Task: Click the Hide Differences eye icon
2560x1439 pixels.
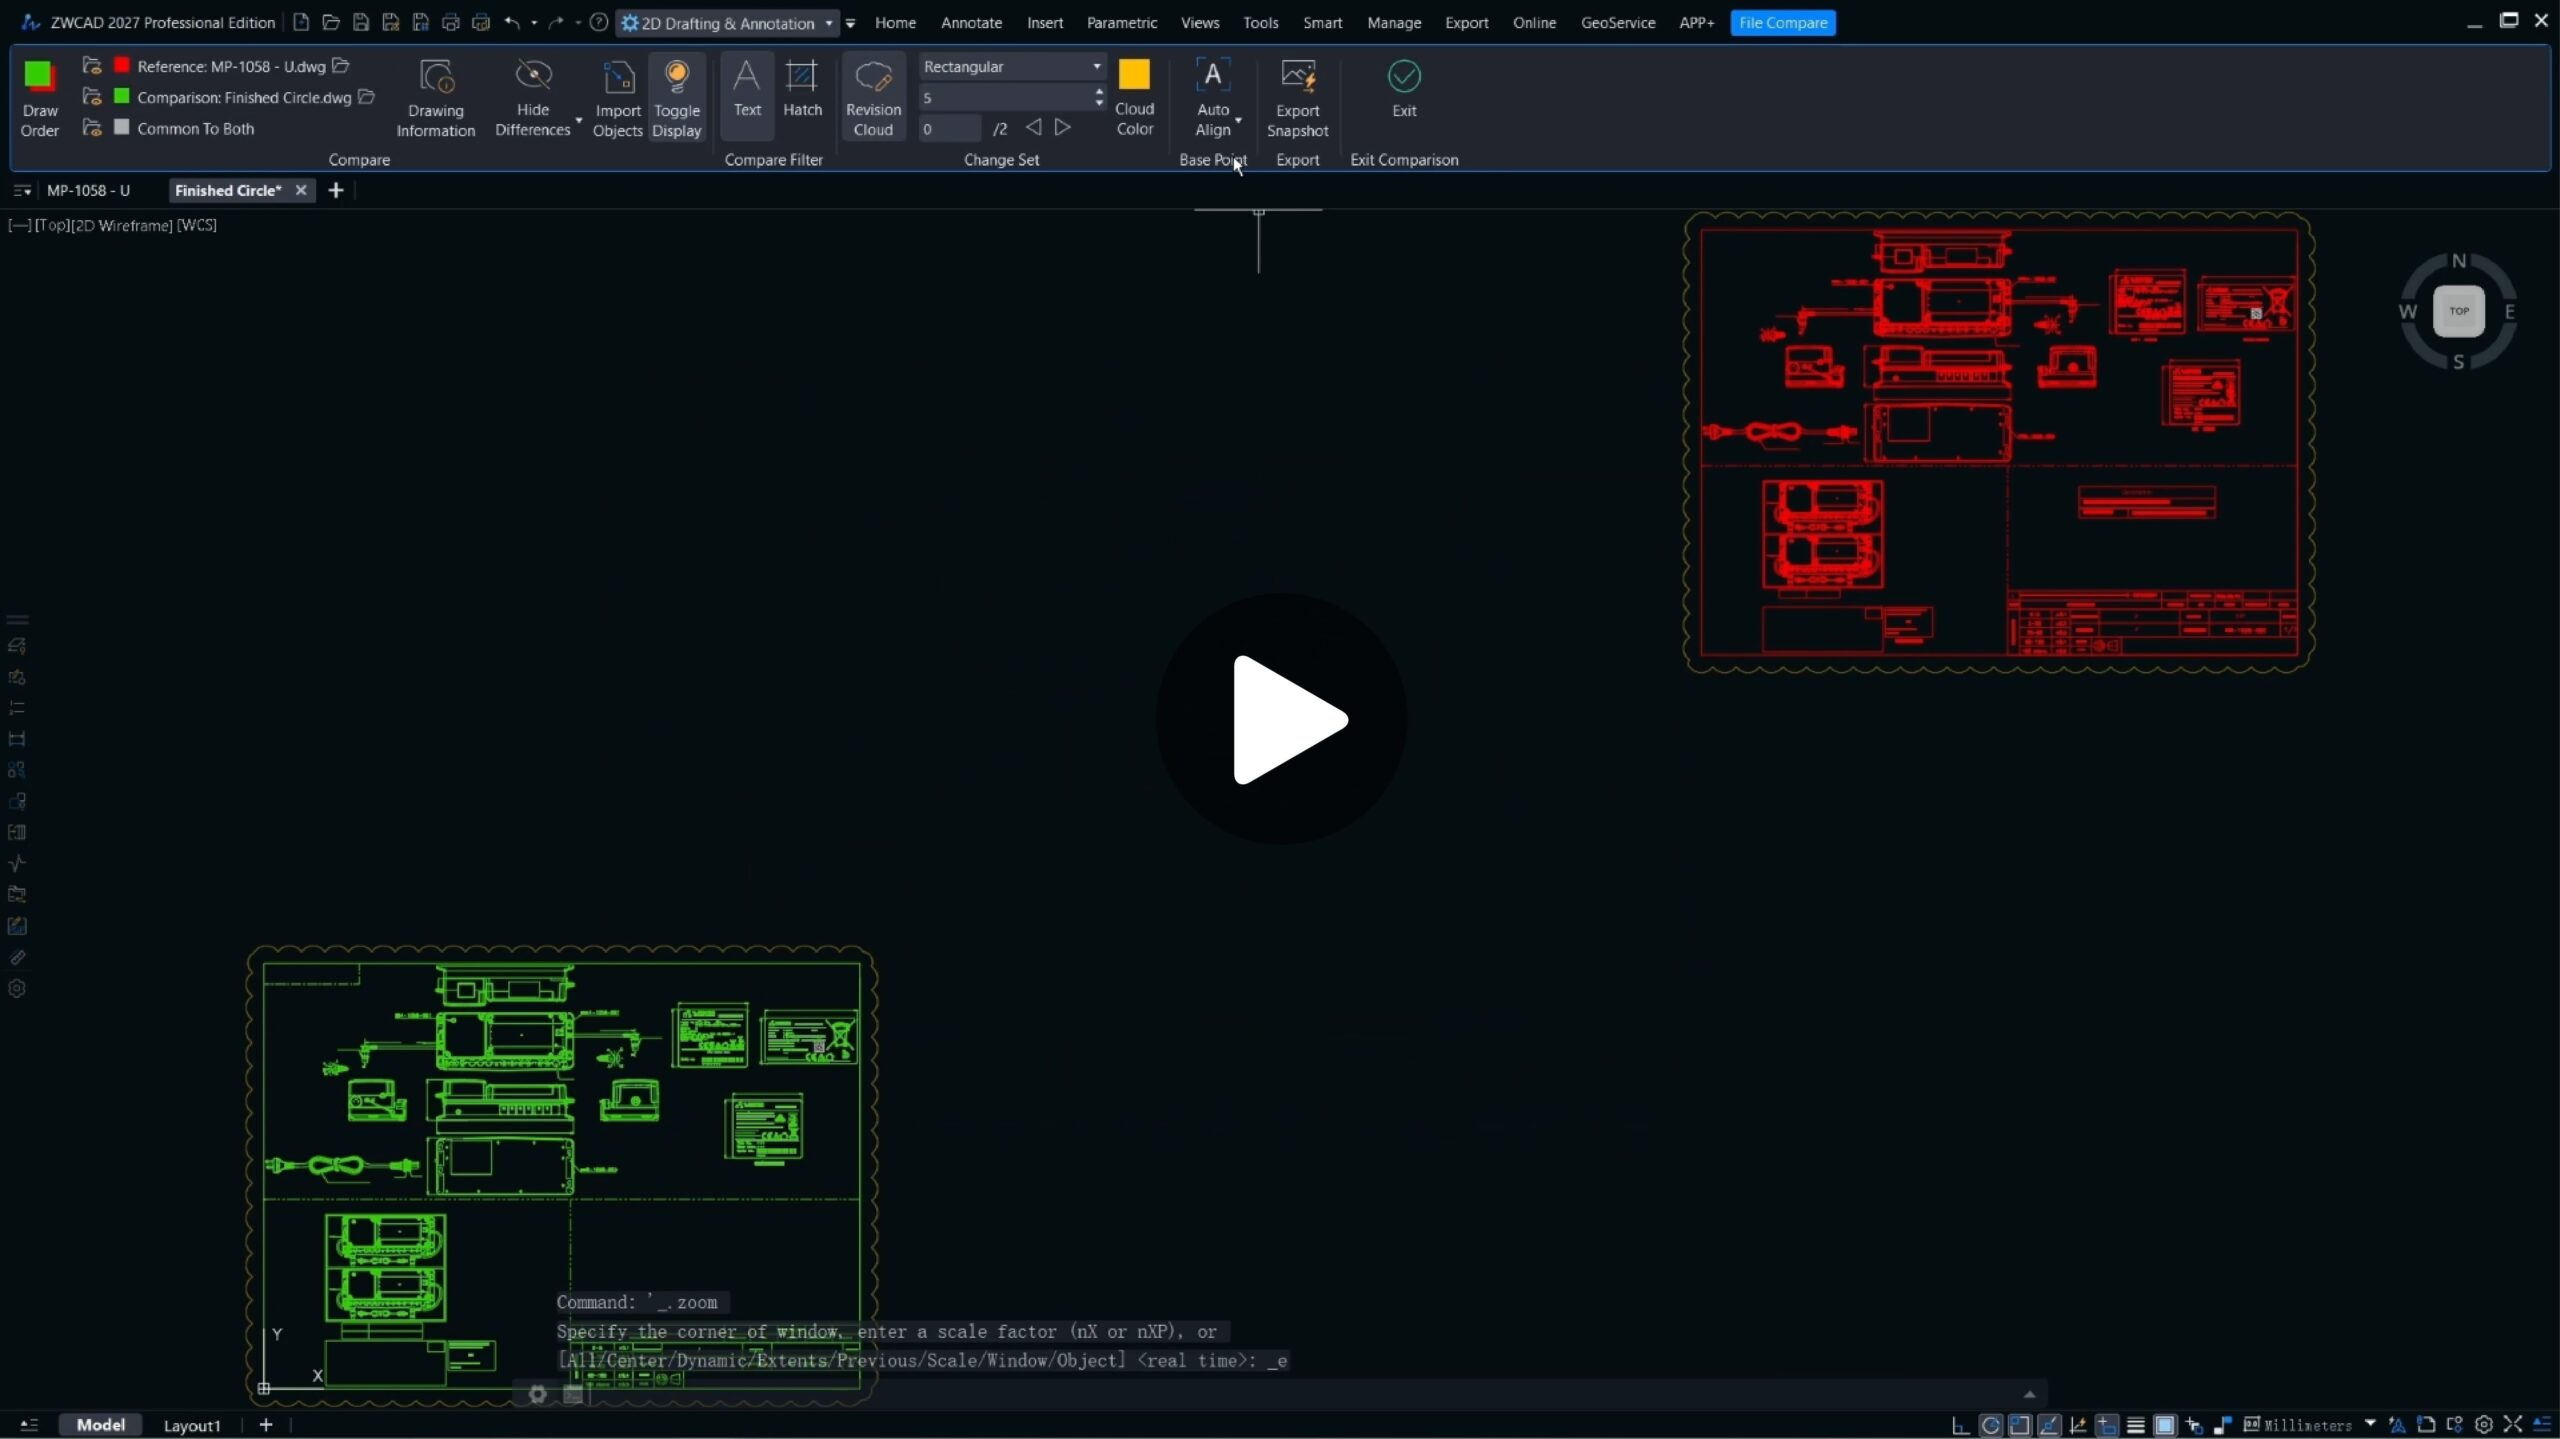Action: pyautogui.click(x=532, y=76)
